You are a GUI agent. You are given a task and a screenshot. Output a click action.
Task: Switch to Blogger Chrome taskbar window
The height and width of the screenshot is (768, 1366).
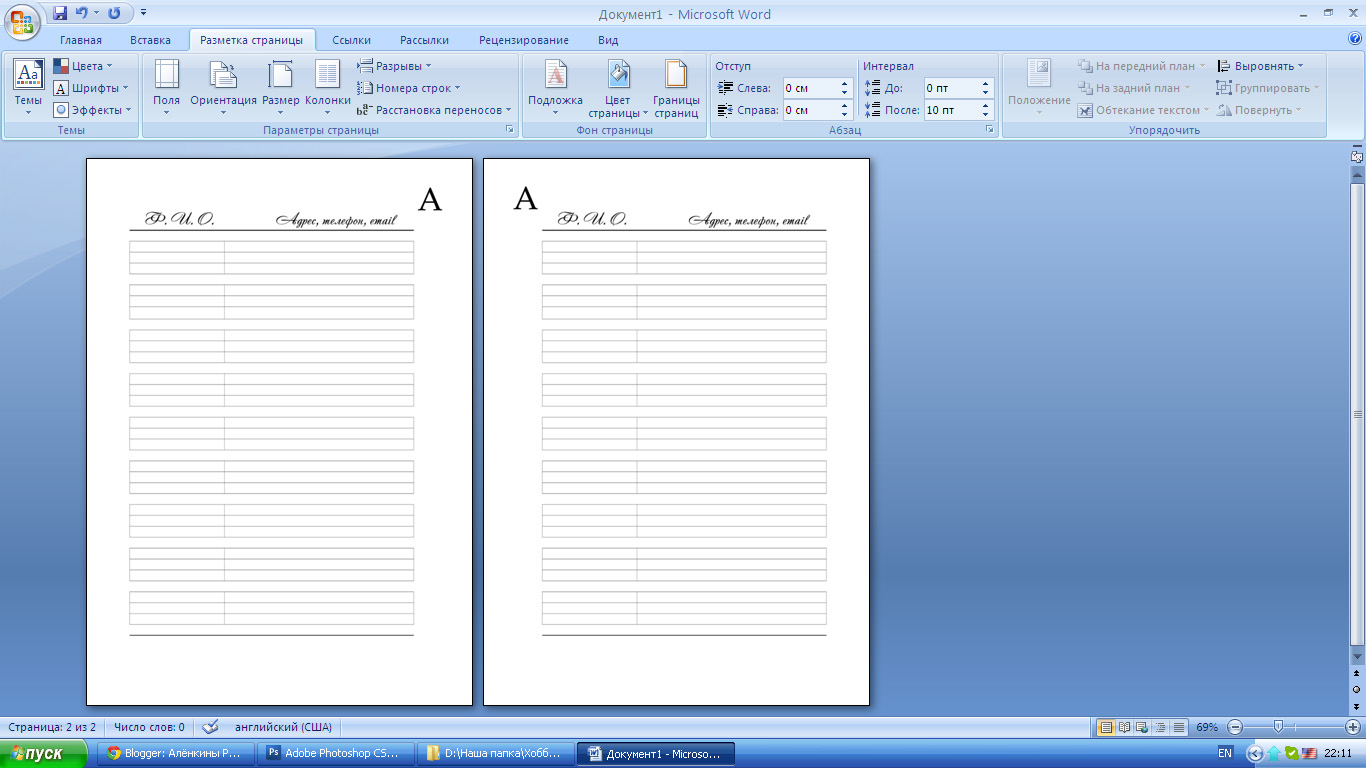pos(176,754)
